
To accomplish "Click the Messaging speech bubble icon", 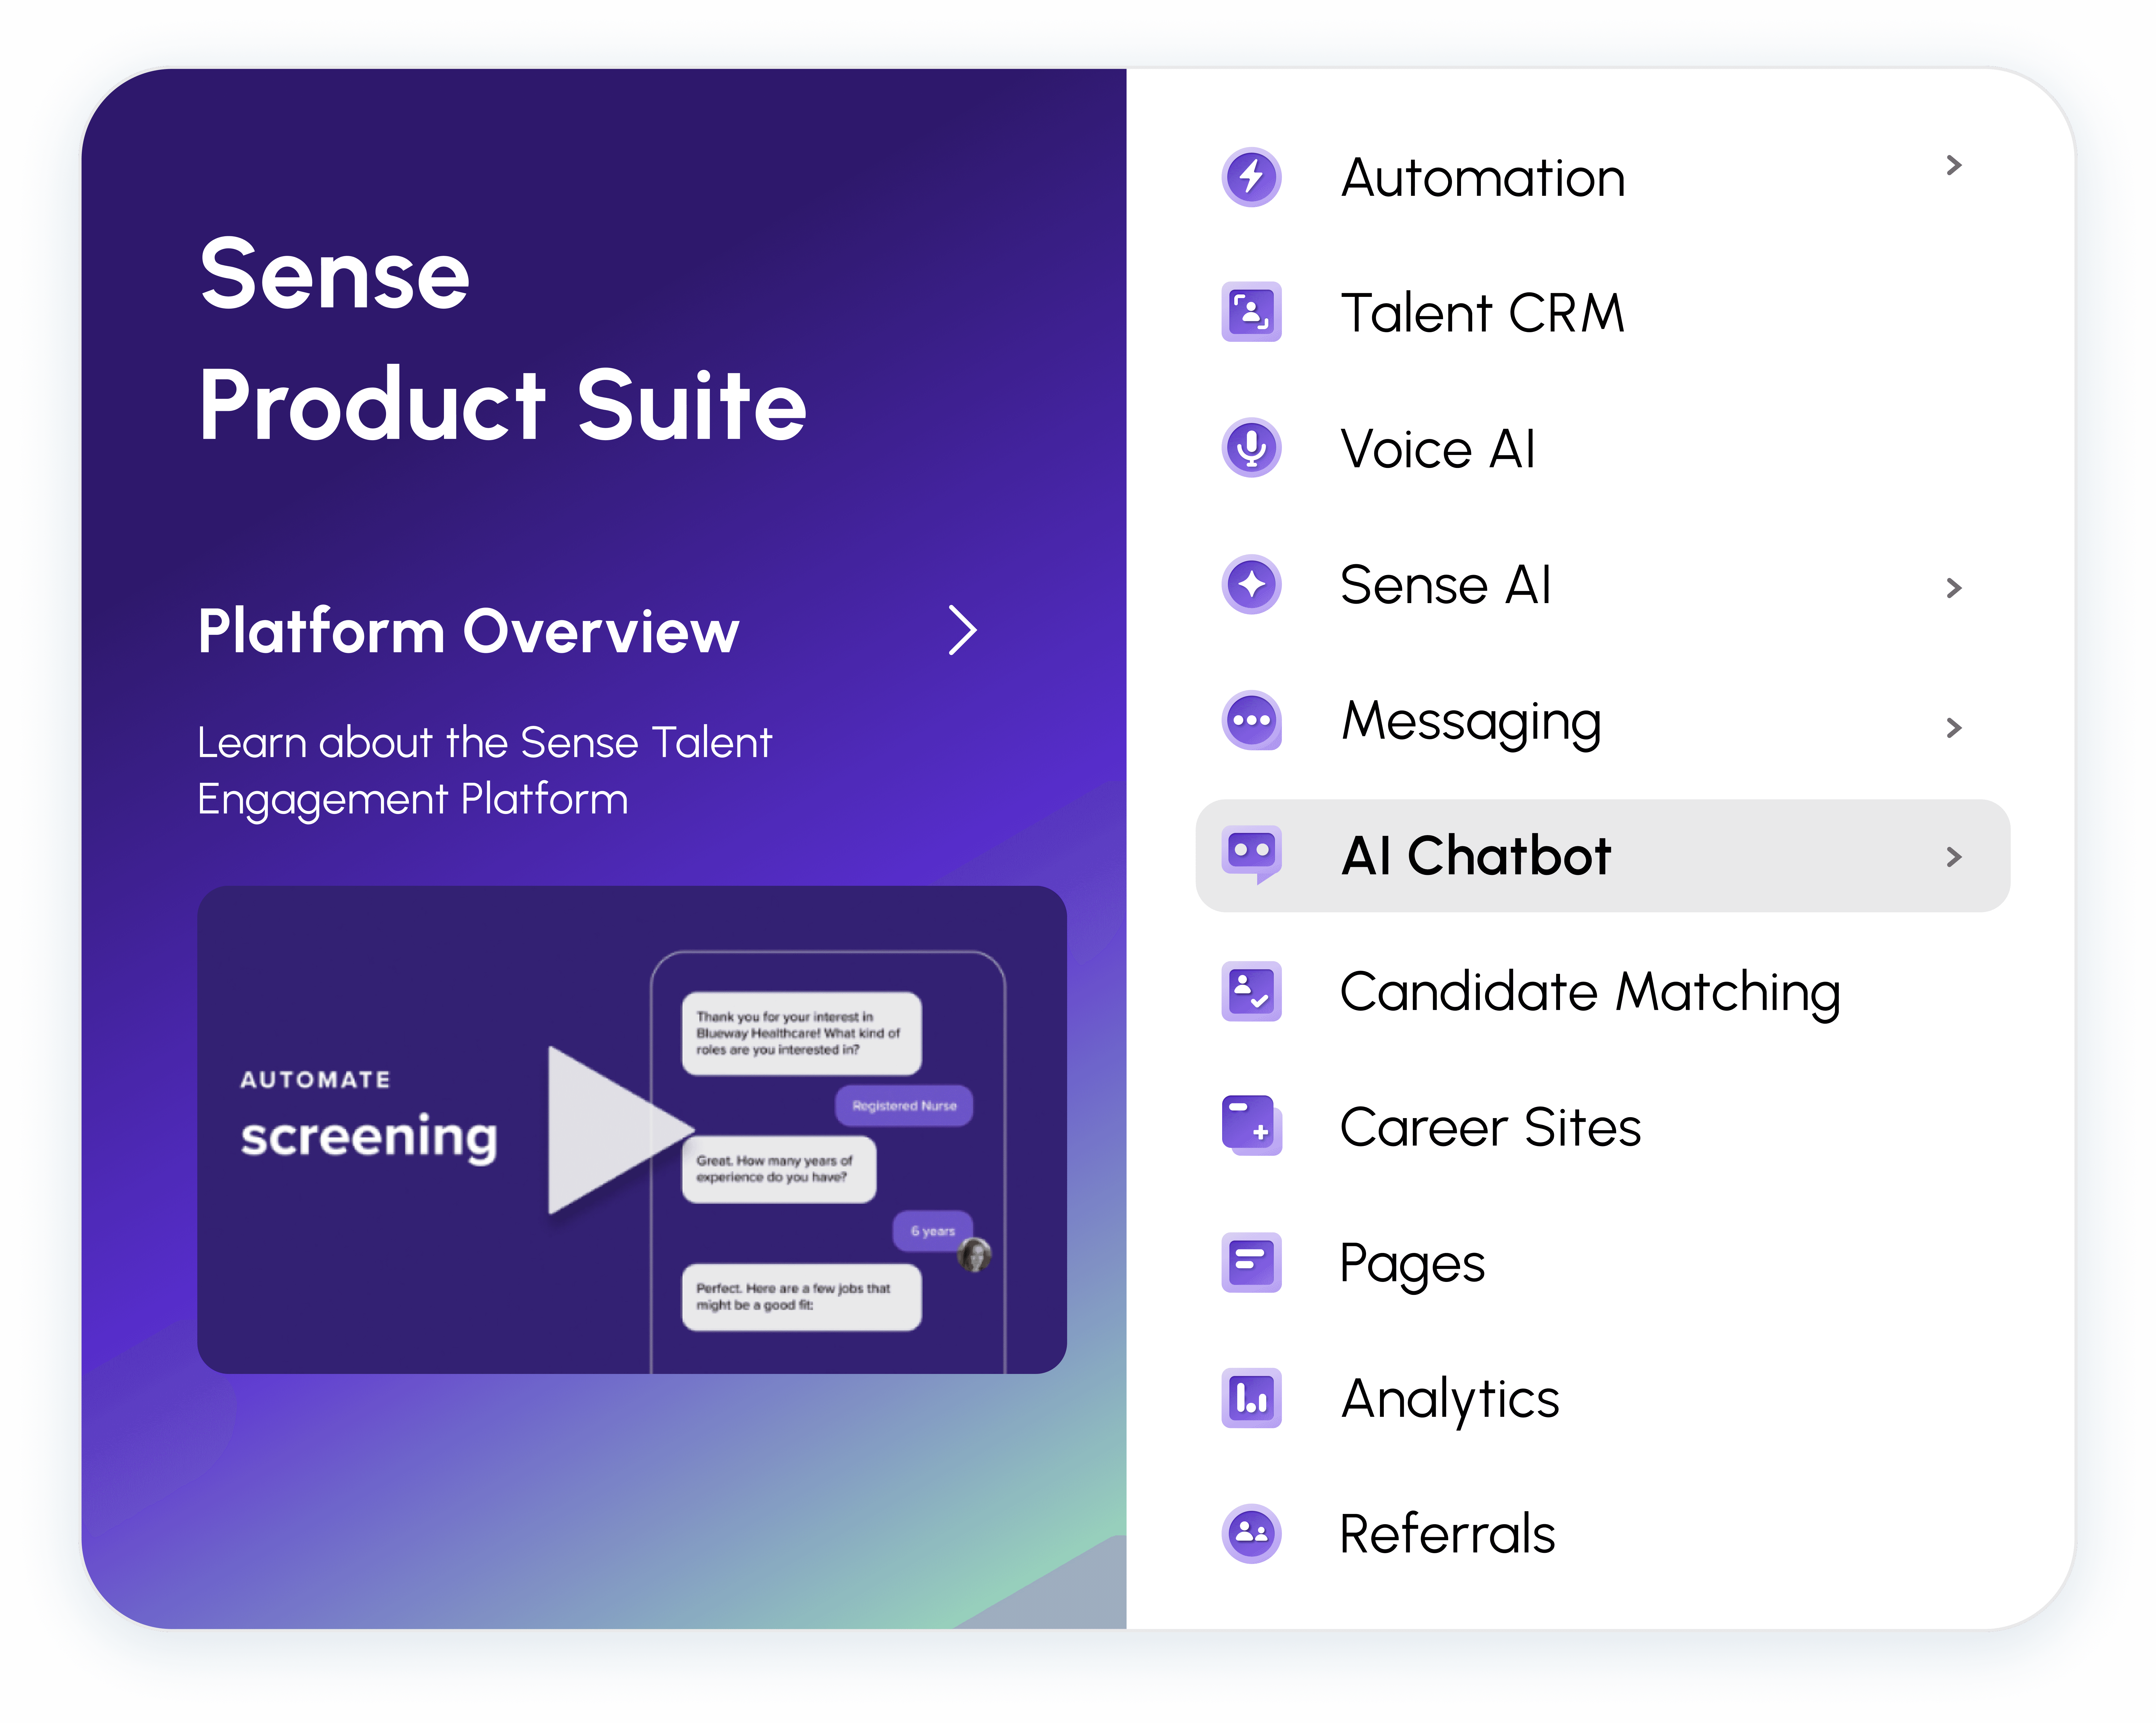I will click(x=1251, y=720).
